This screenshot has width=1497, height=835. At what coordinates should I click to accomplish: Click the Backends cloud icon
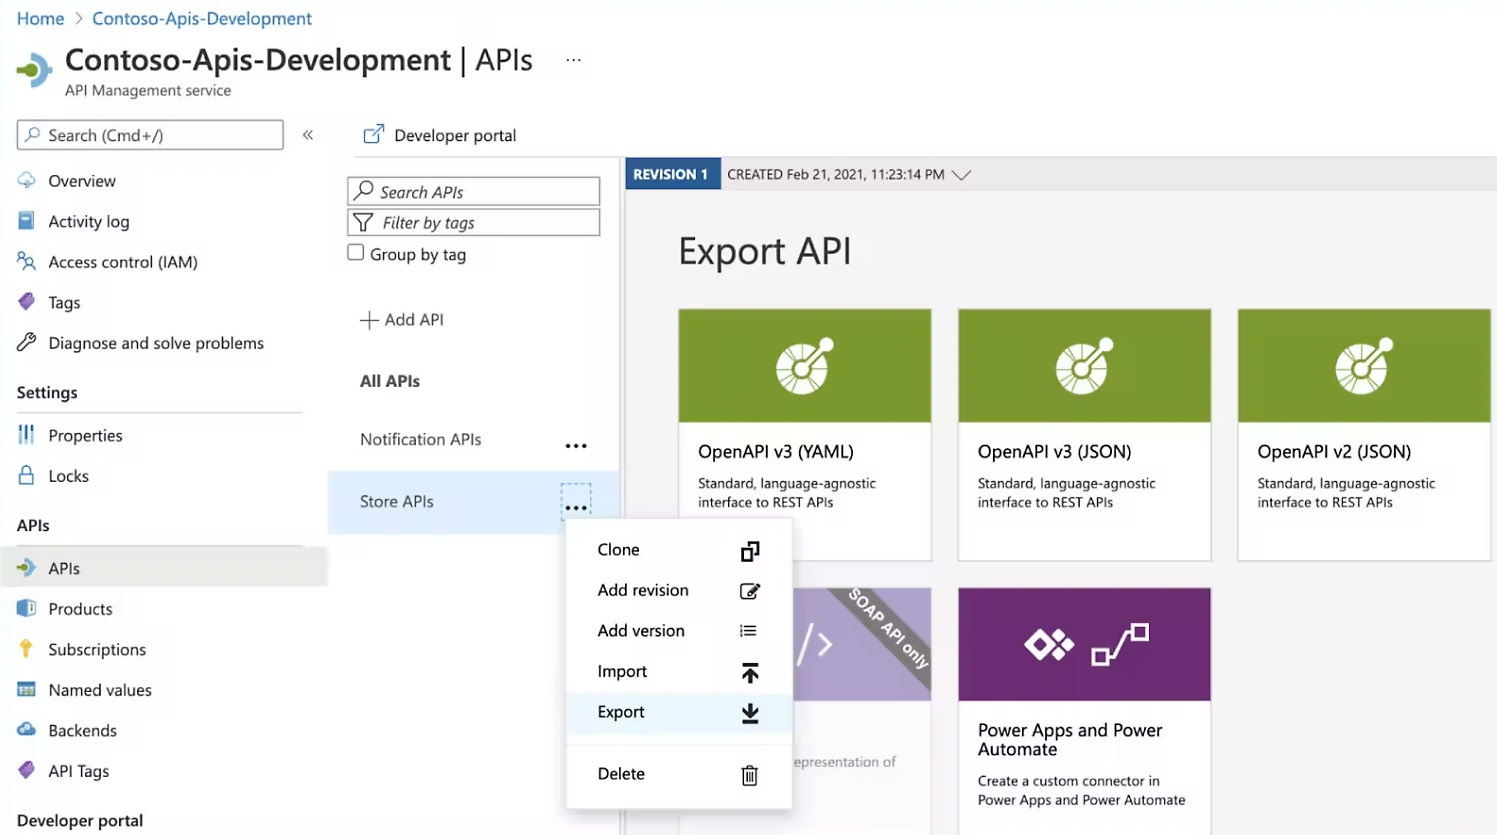pyautogui.click(x=27, y=730)
